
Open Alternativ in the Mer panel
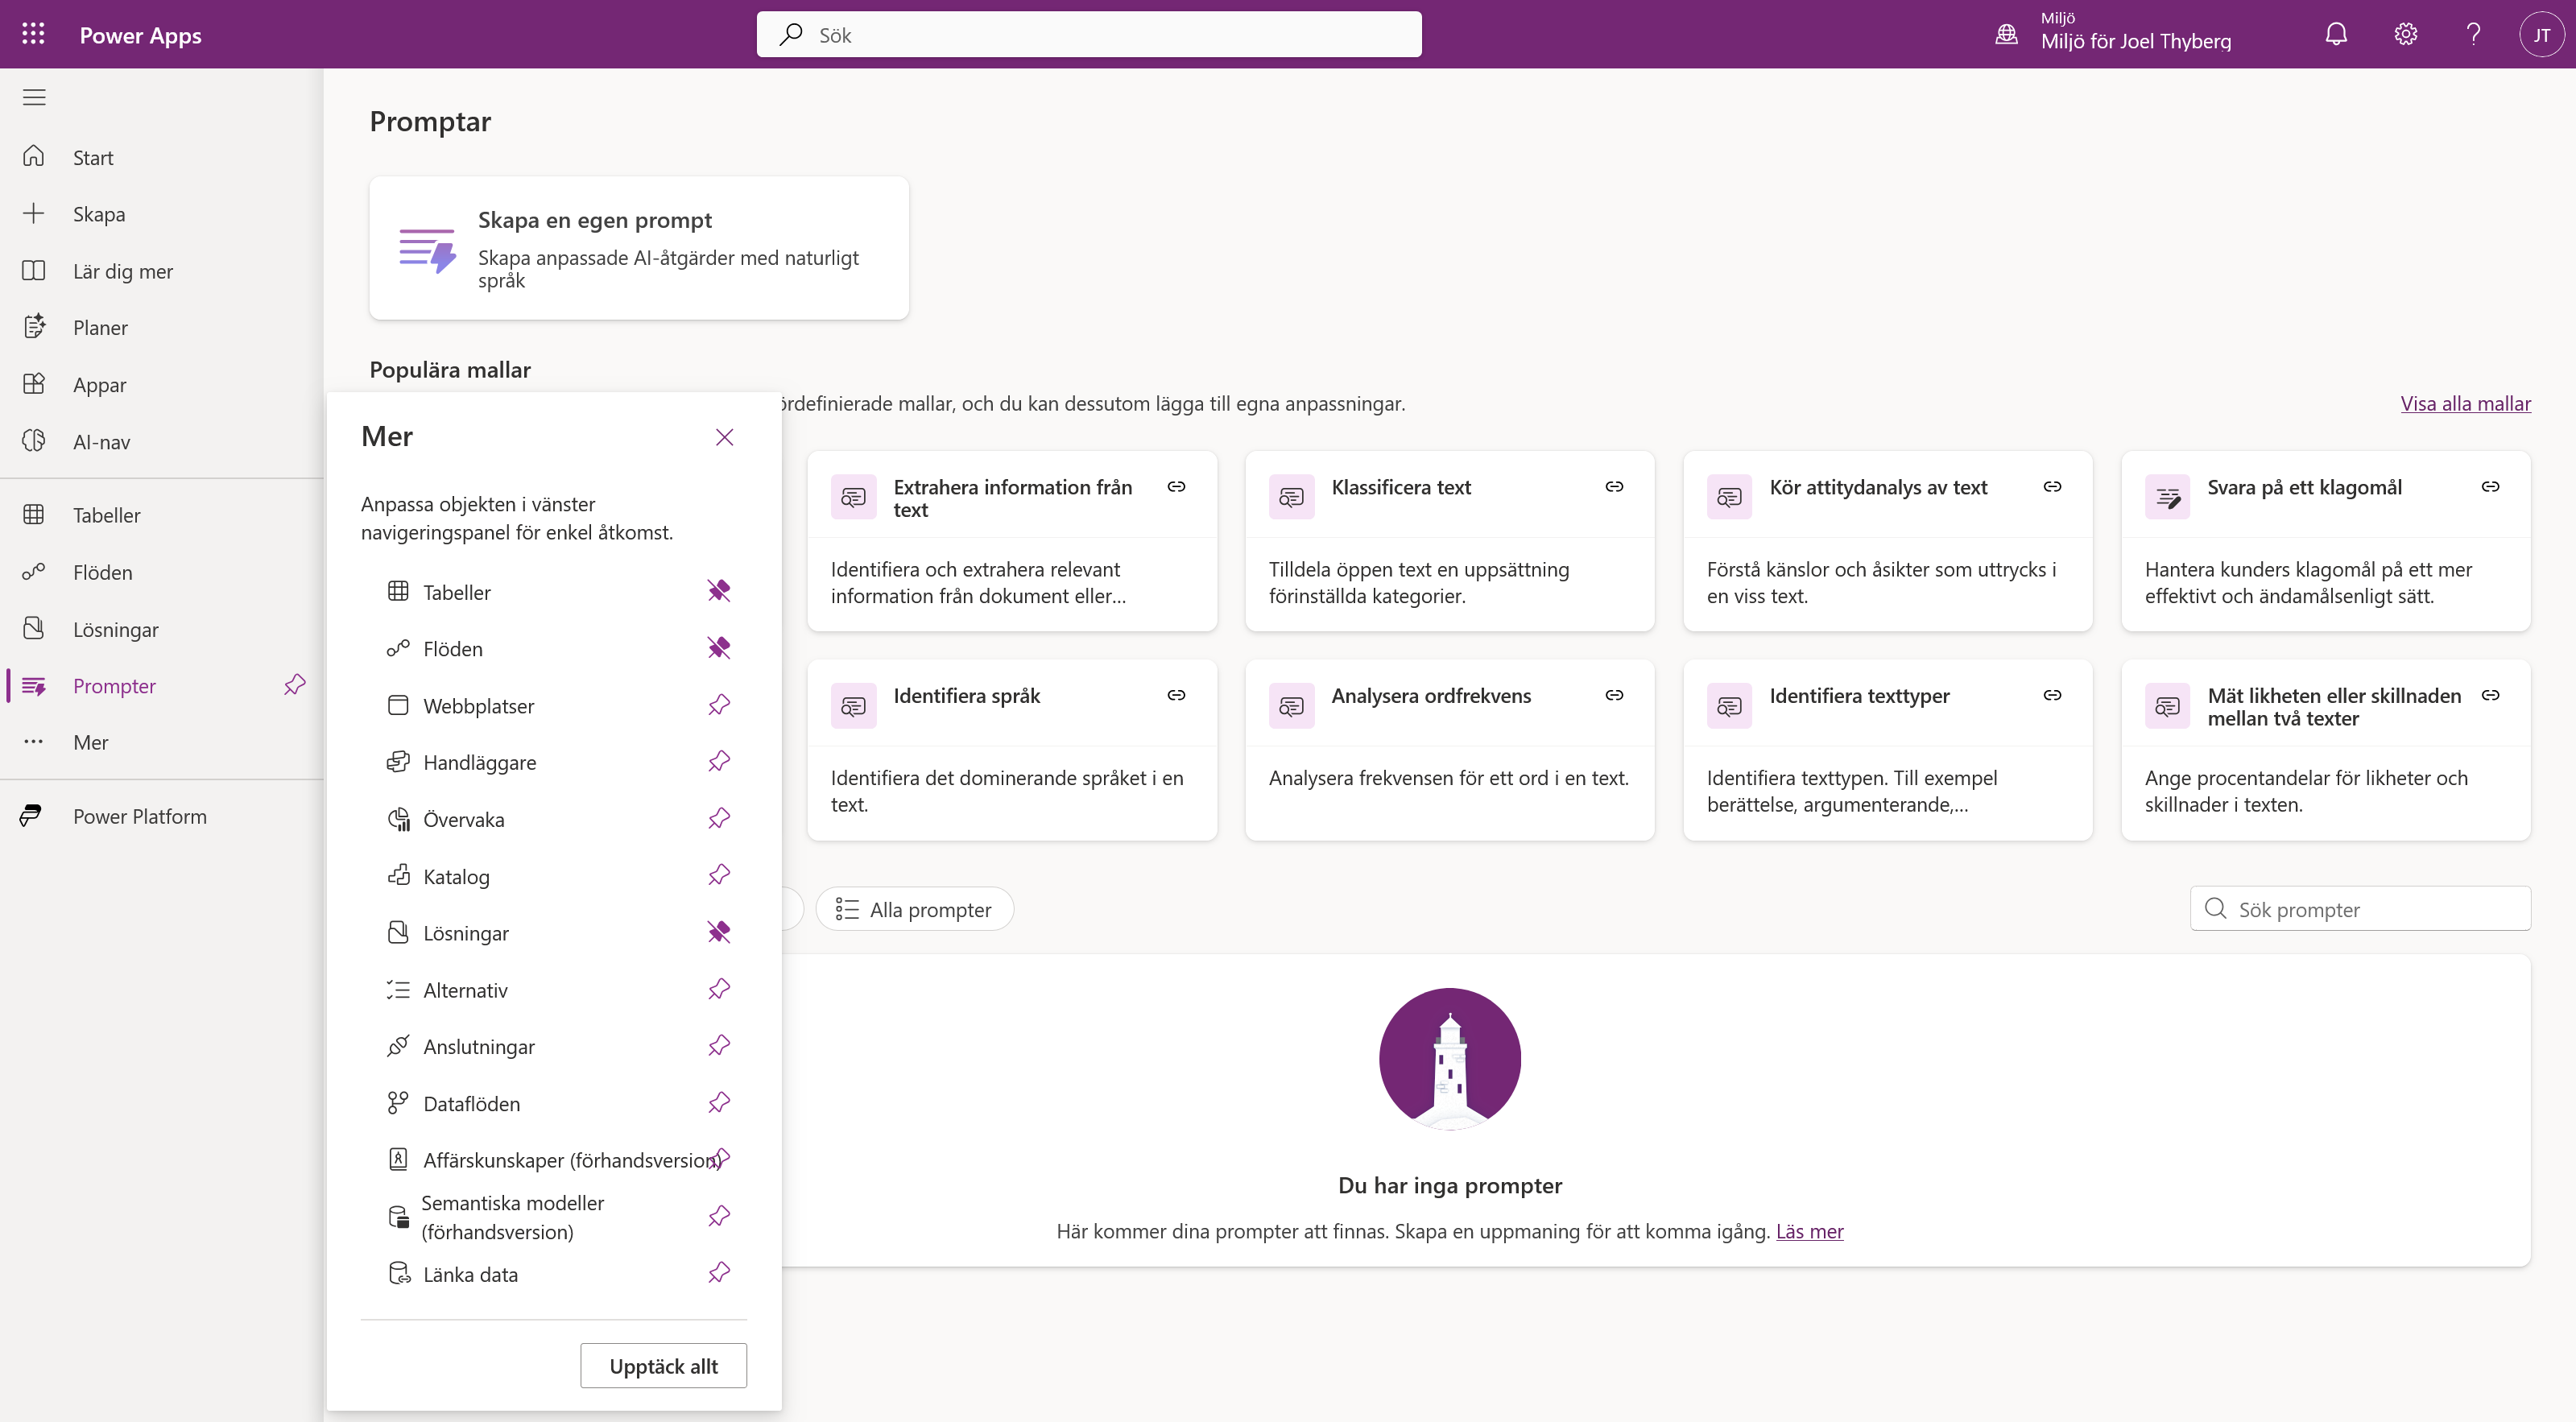point(465,990)
